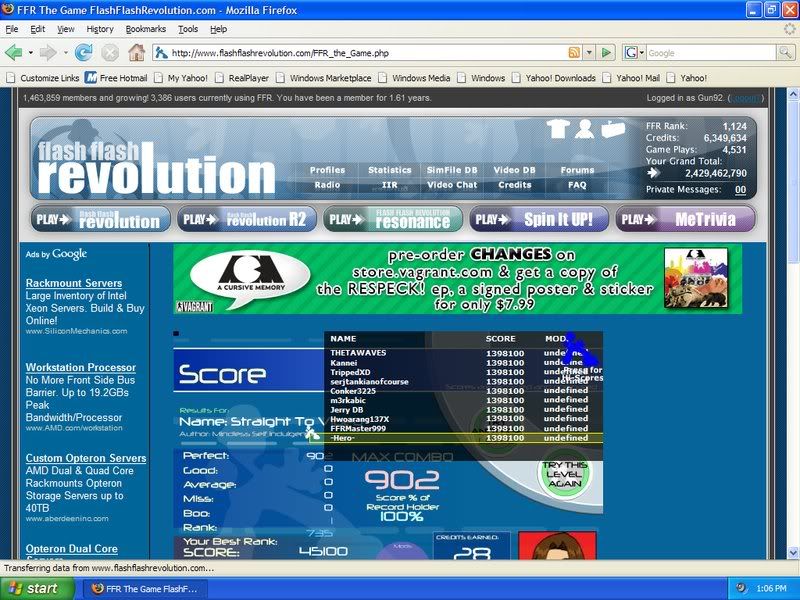The width and height of the screenshot is (800, 600).
Task: Go to the Home page icon
Action: 136,52
